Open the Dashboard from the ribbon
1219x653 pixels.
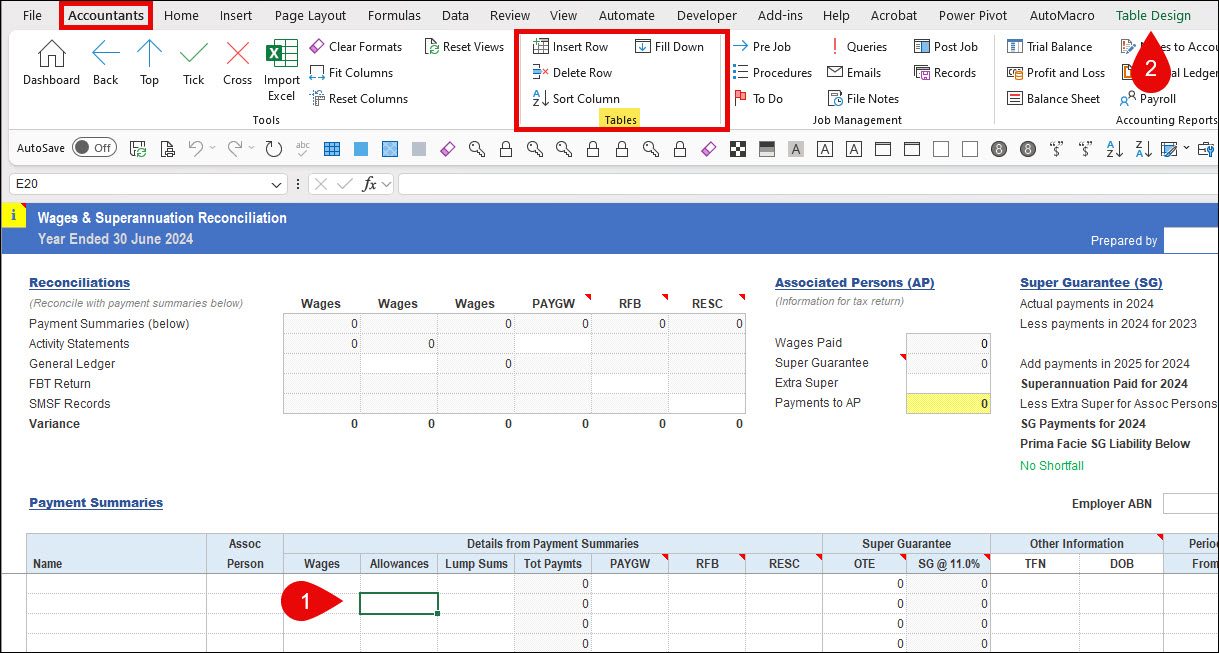click(x=51, y=64)
